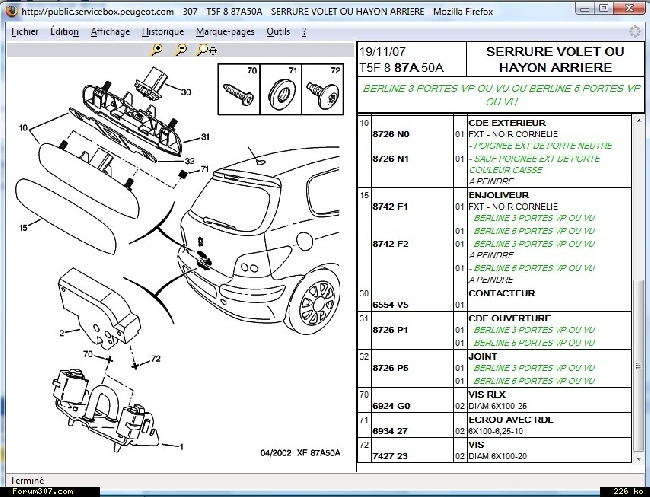Click the zoom in magnifier icon
This screenshot has width=650, height=497.
[x=157, y=50]
